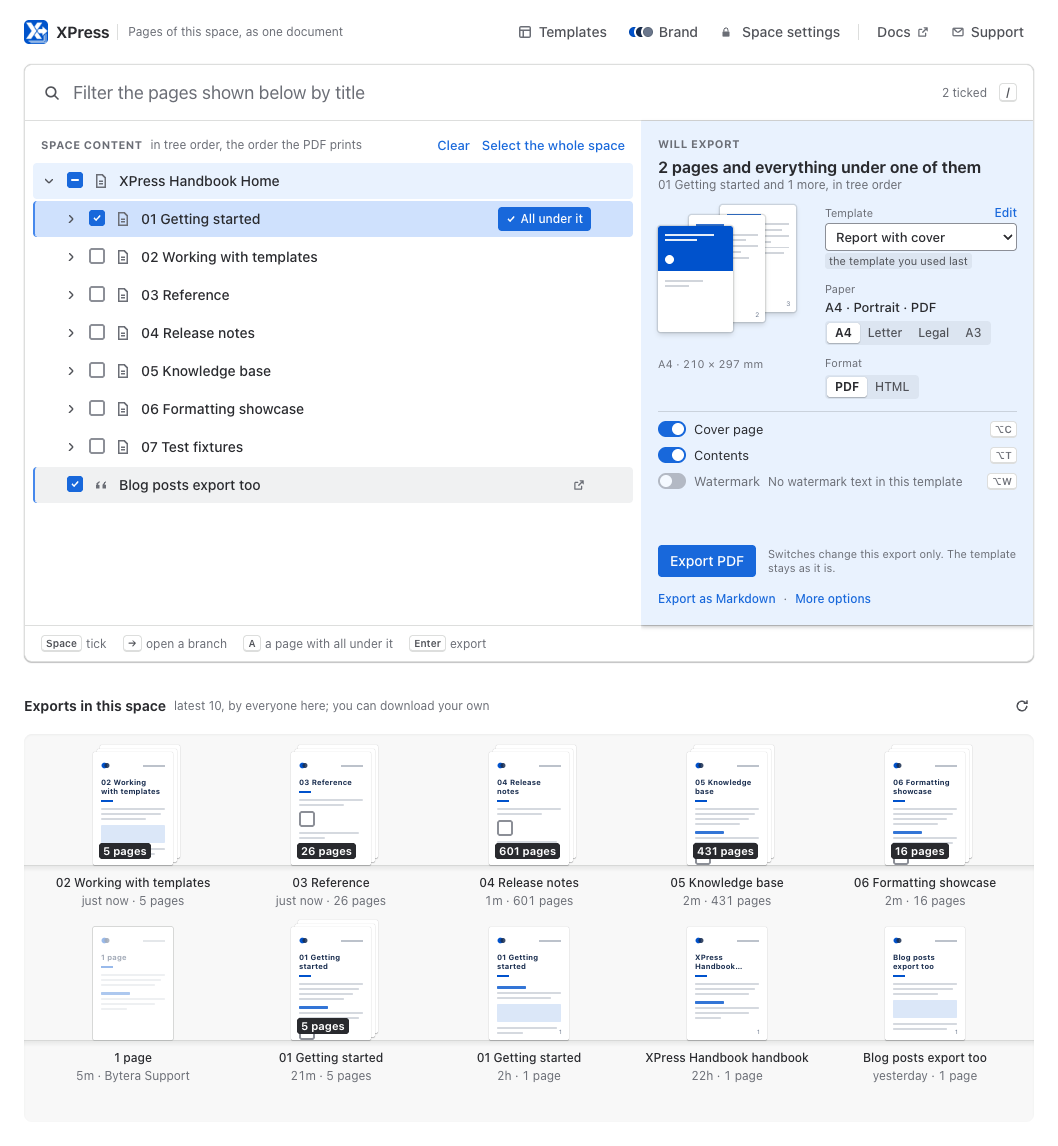Open Docs external link icon
This screenshot has height=1146, width=1058.
(x=923, y=32)
